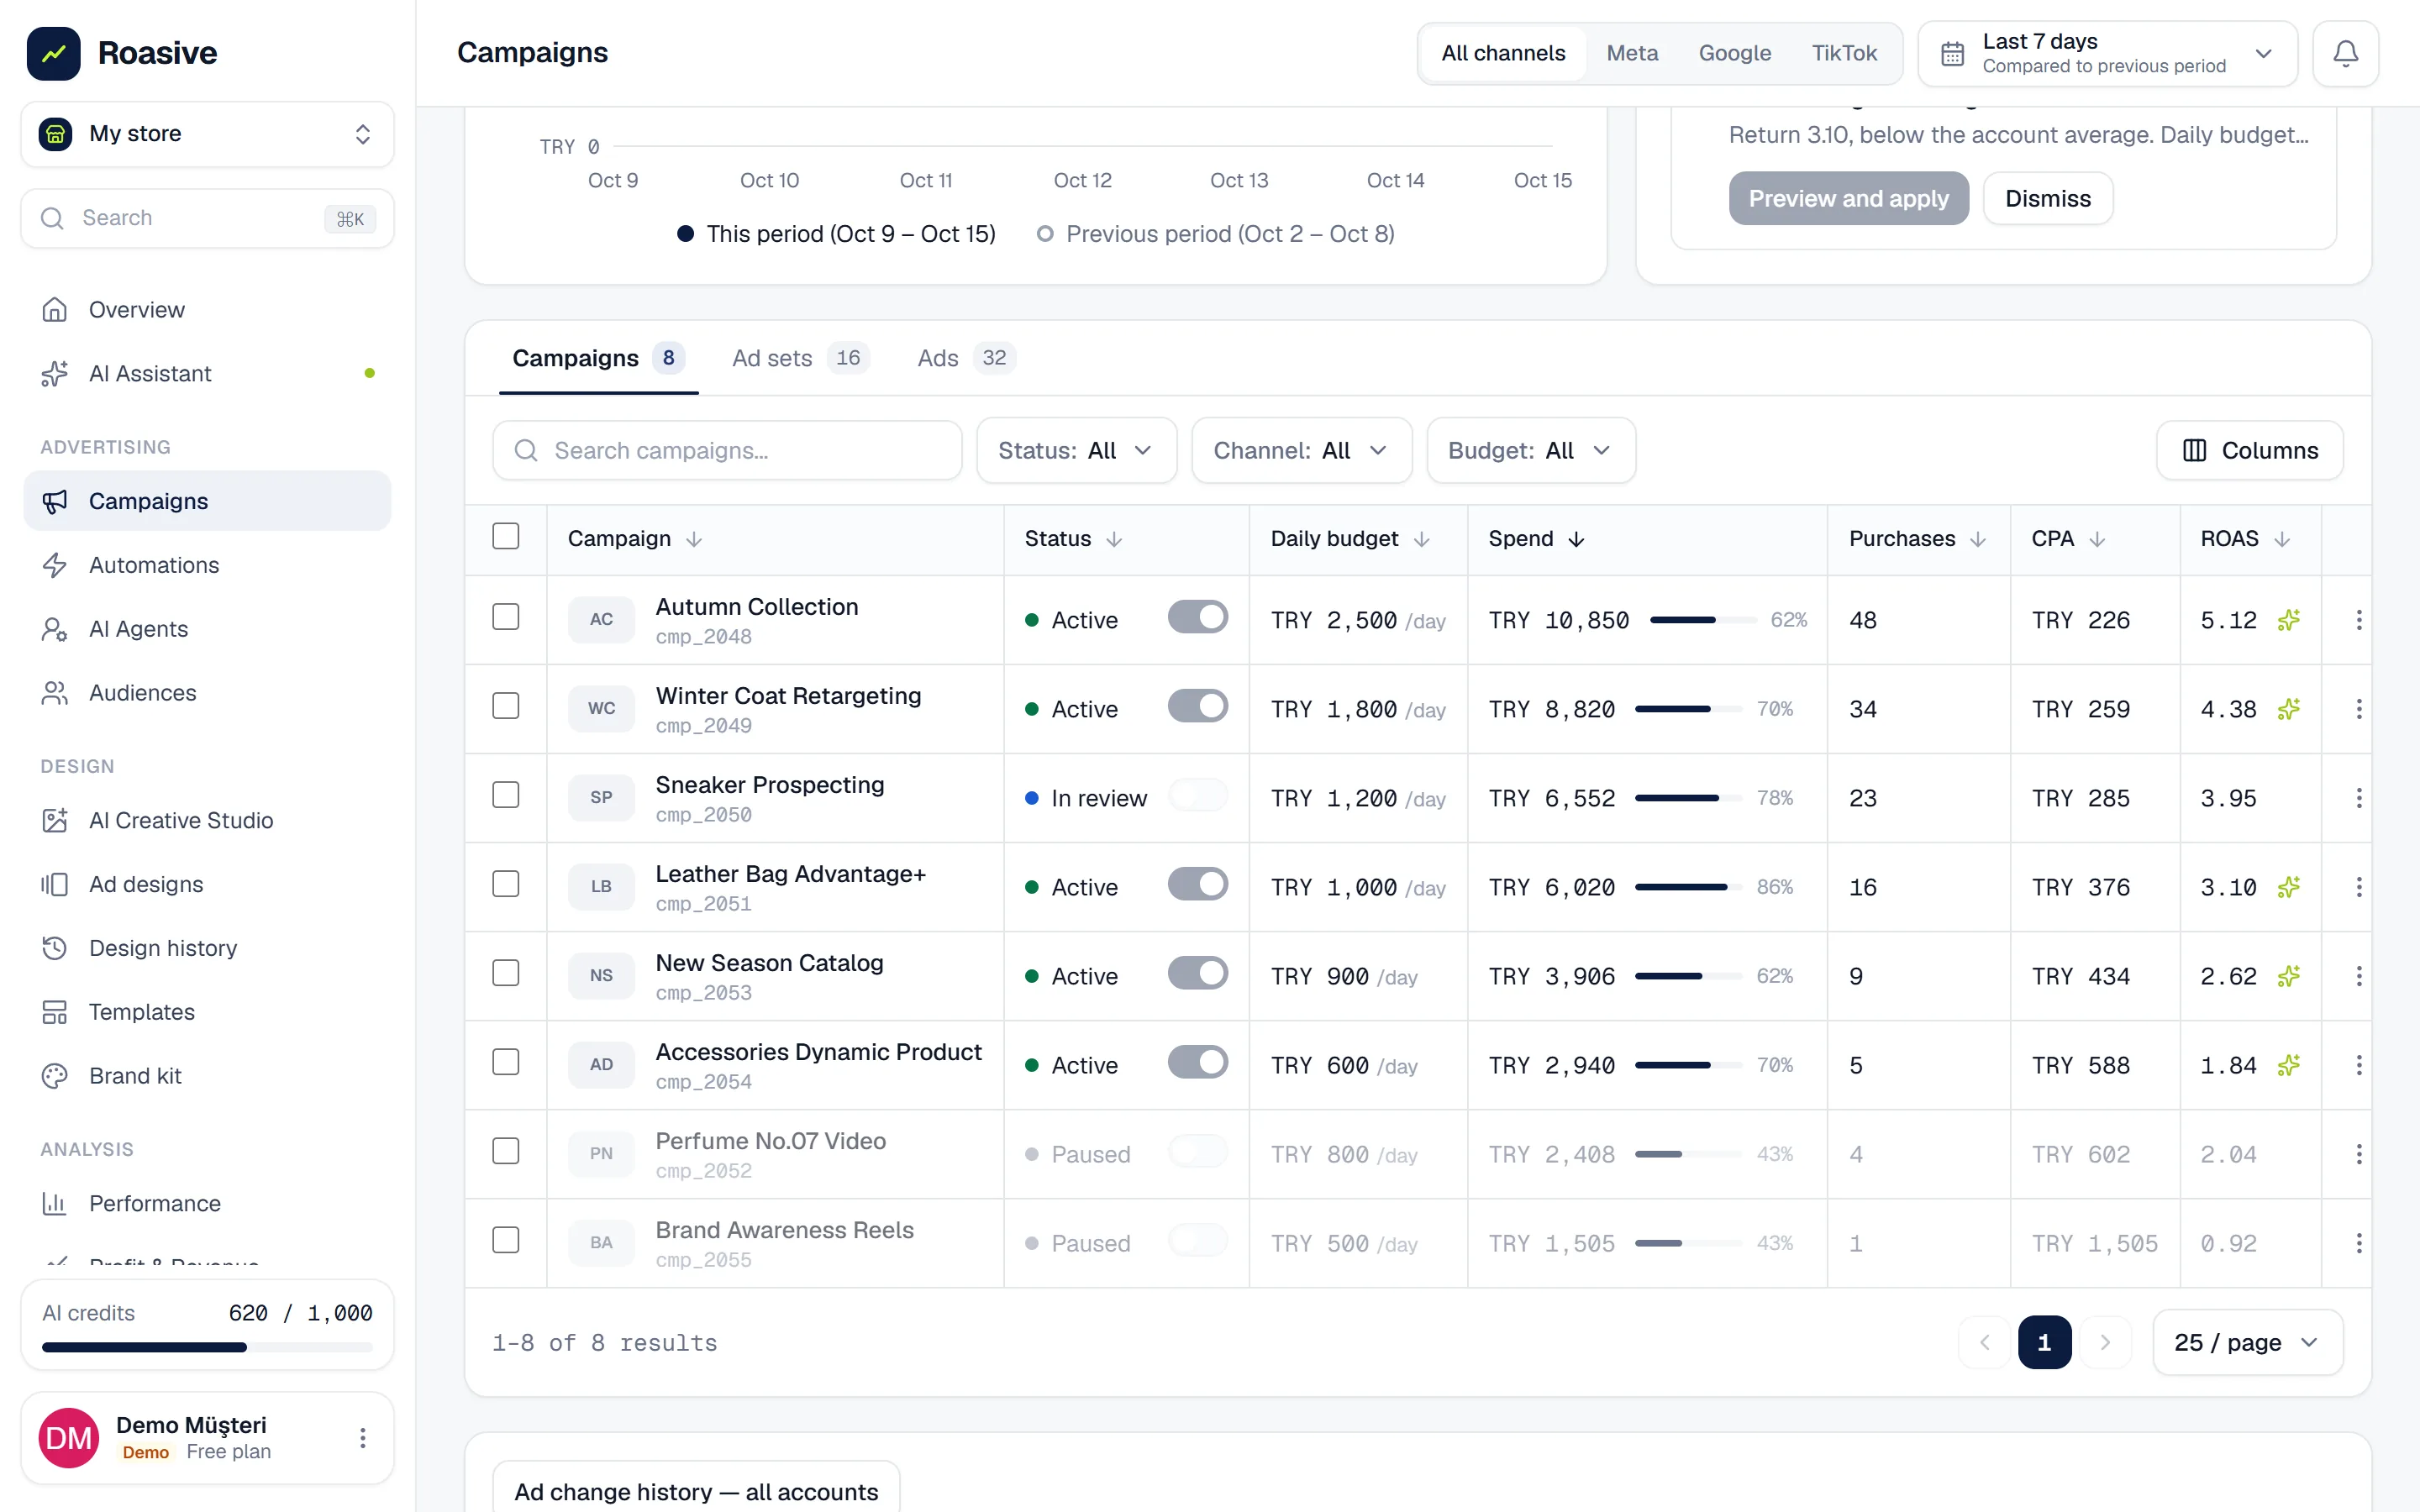Toggle Leather Bag Advantage+ campaign switch
The width and height of the screenshot is (2420, 1512).
[x=1197, y=884]
